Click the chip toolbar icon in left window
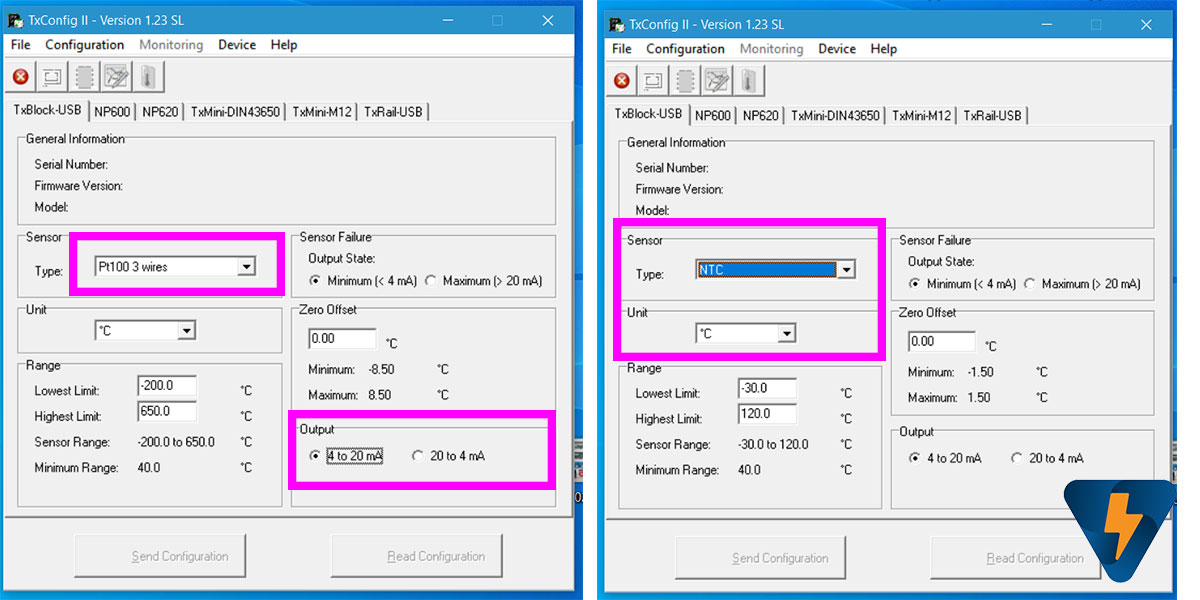 point(84,77)
